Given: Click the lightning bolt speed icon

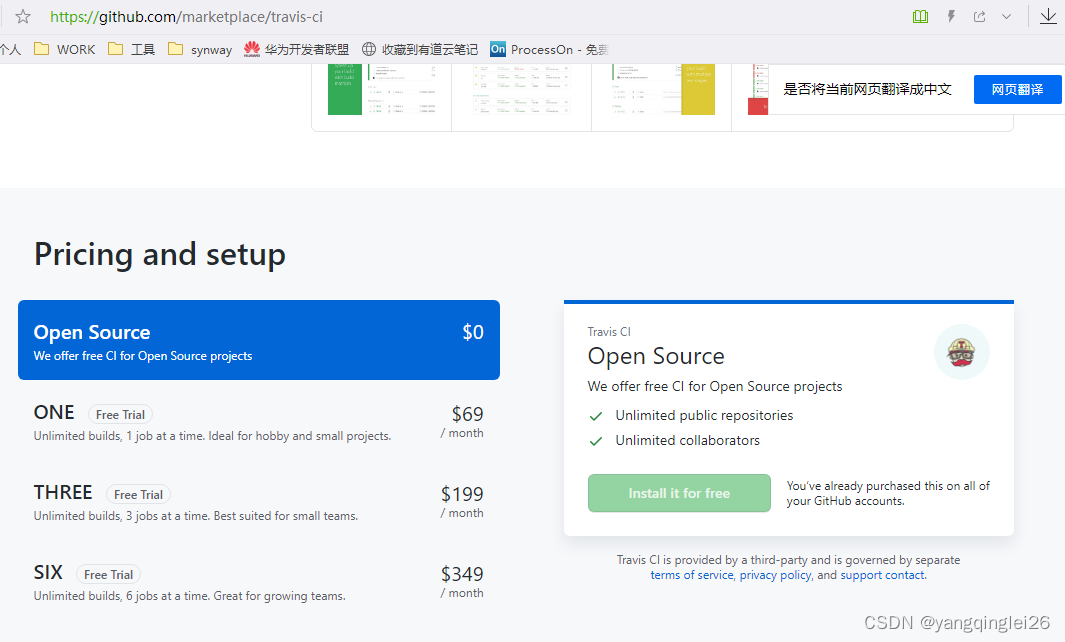Looking at the screenshot, I should [x=951, y=16].
